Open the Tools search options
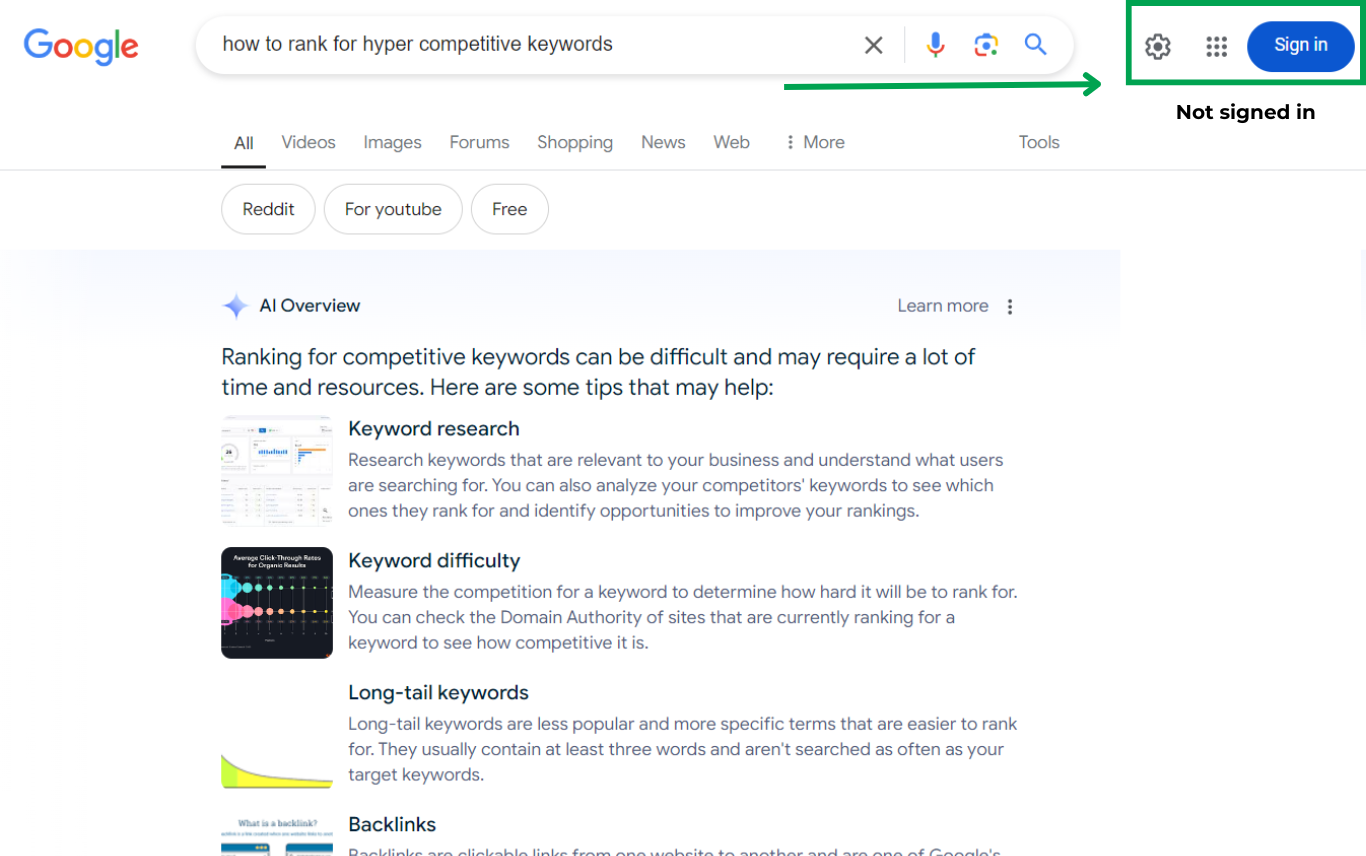The image size is (1366, 856). 1038,142
